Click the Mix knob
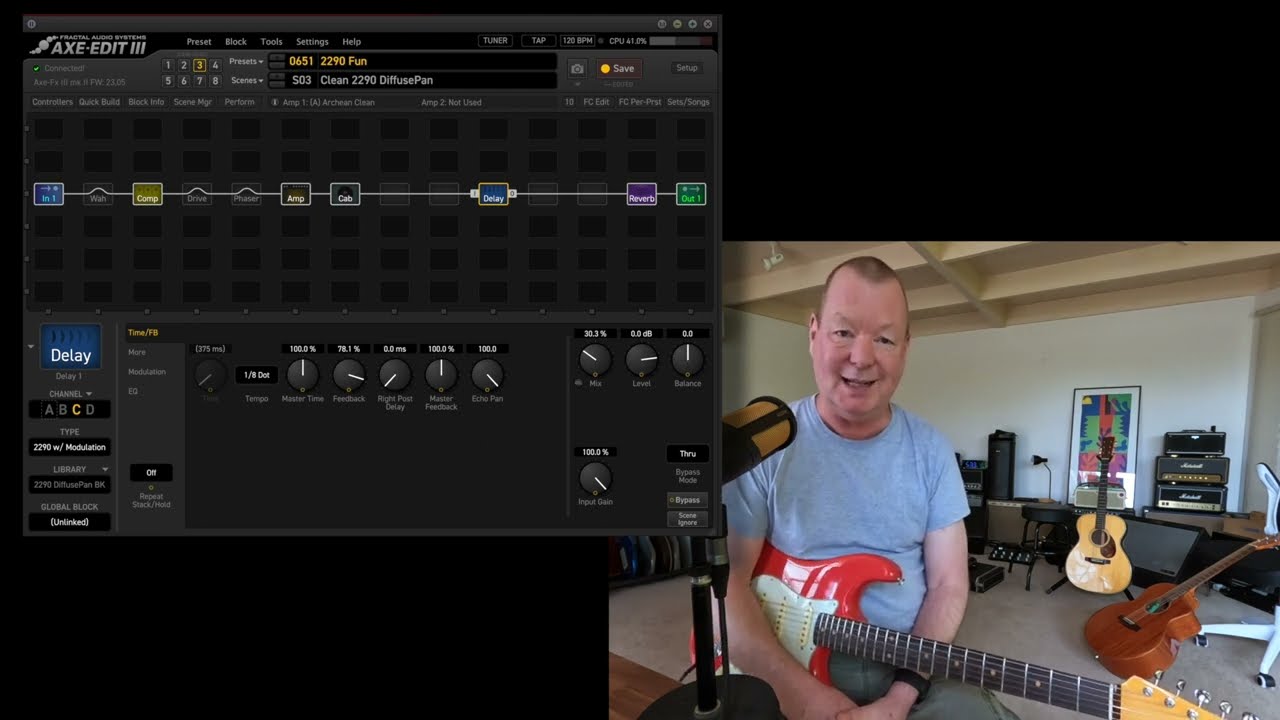 [595, 359]
